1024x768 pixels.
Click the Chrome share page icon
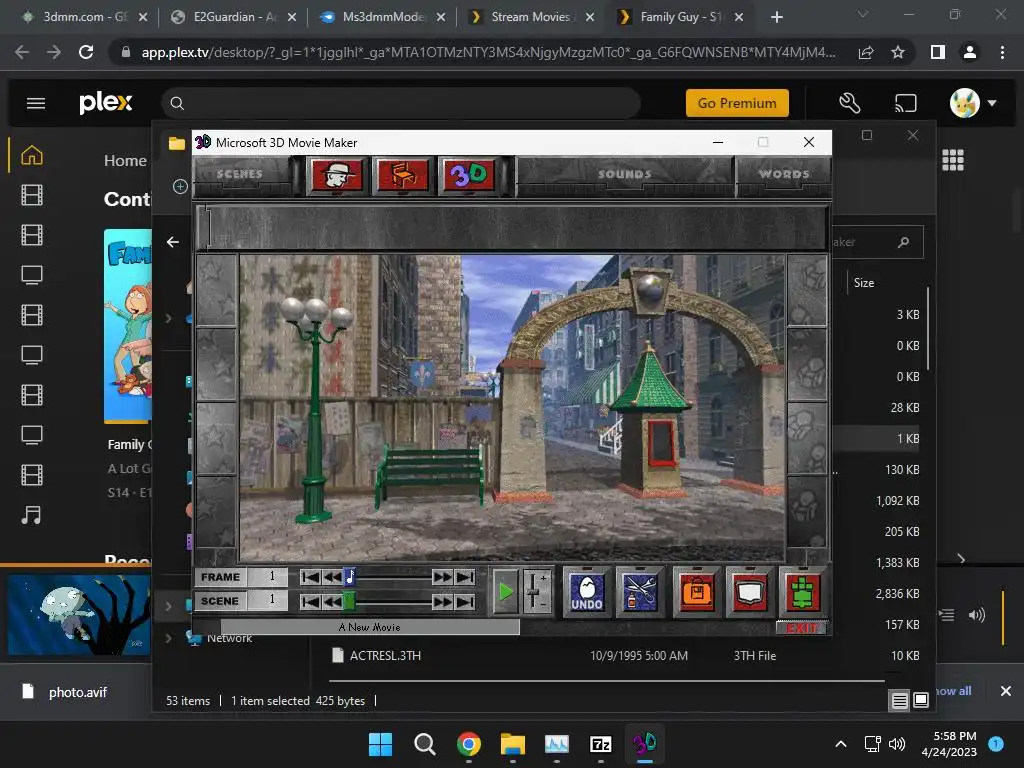866,52
